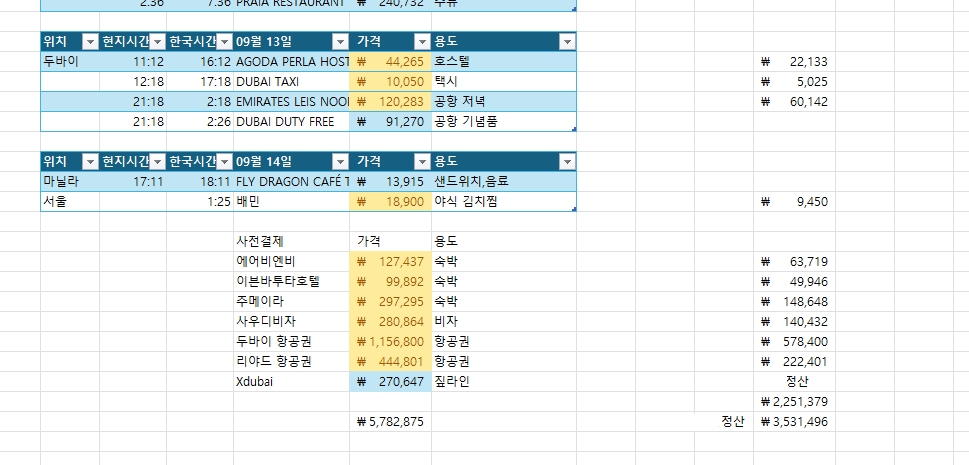The height and width of the screenshot is (465, 969).
Task: Click the blue 270,647 Xdubai price cell
Action: [390, 382]
